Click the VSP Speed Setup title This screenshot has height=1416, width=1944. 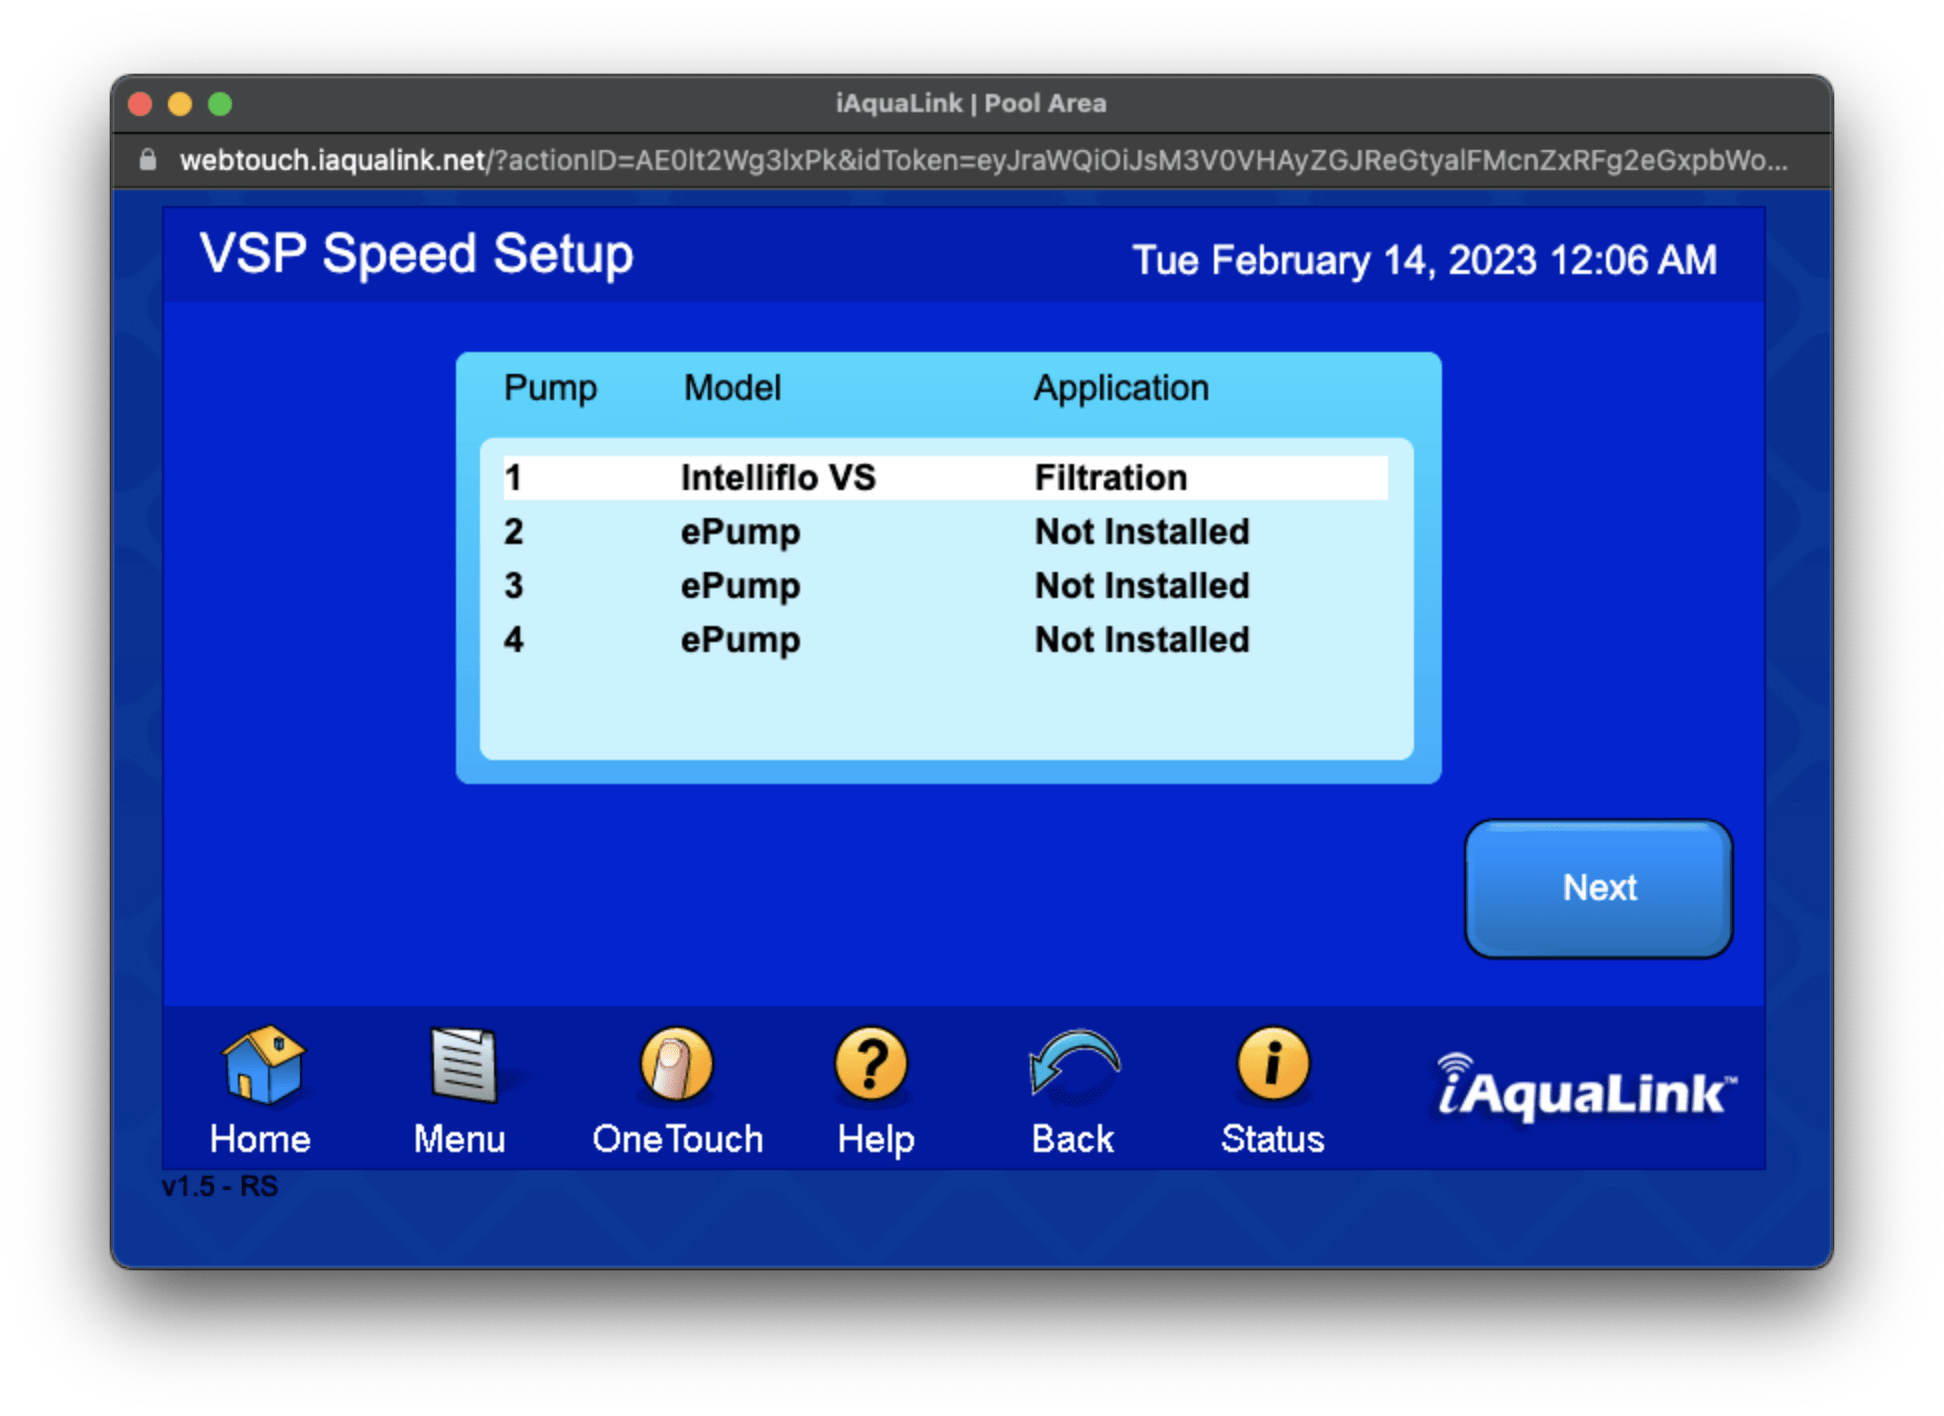pos(416,254)
